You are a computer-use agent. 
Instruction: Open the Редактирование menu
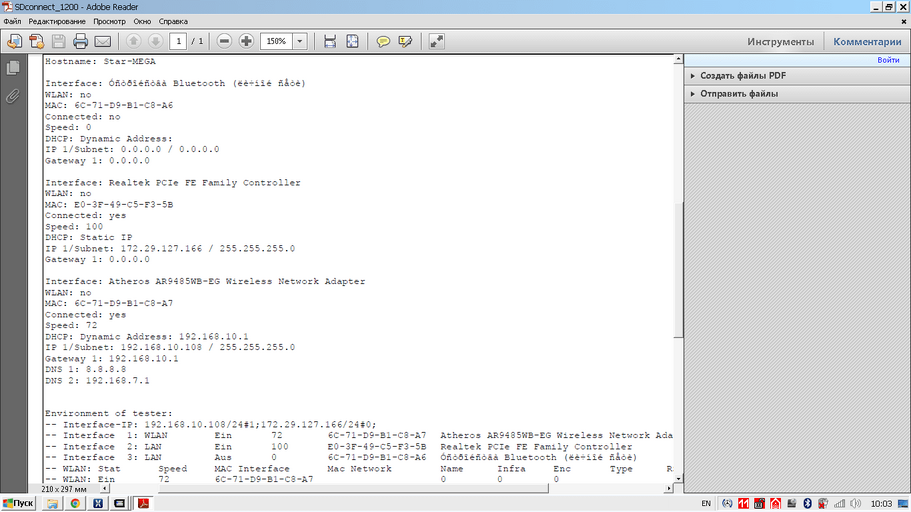[x=57, y=22]
